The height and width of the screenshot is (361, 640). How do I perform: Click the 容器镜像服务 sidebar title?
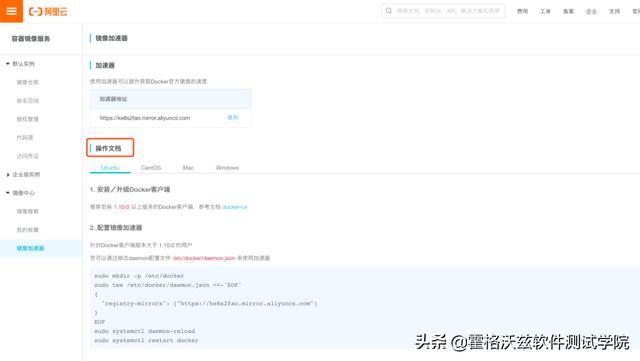[x=31, y=39]
